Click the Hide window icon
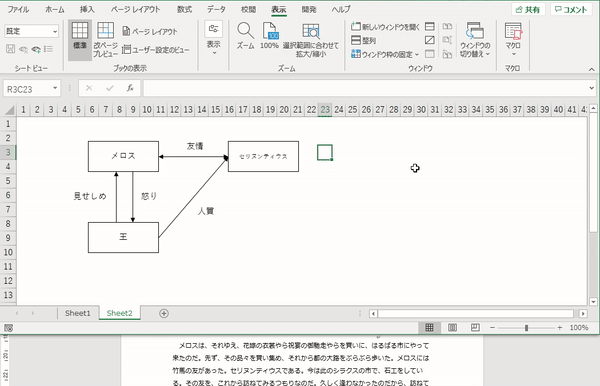600x386 pixels. 430,40
